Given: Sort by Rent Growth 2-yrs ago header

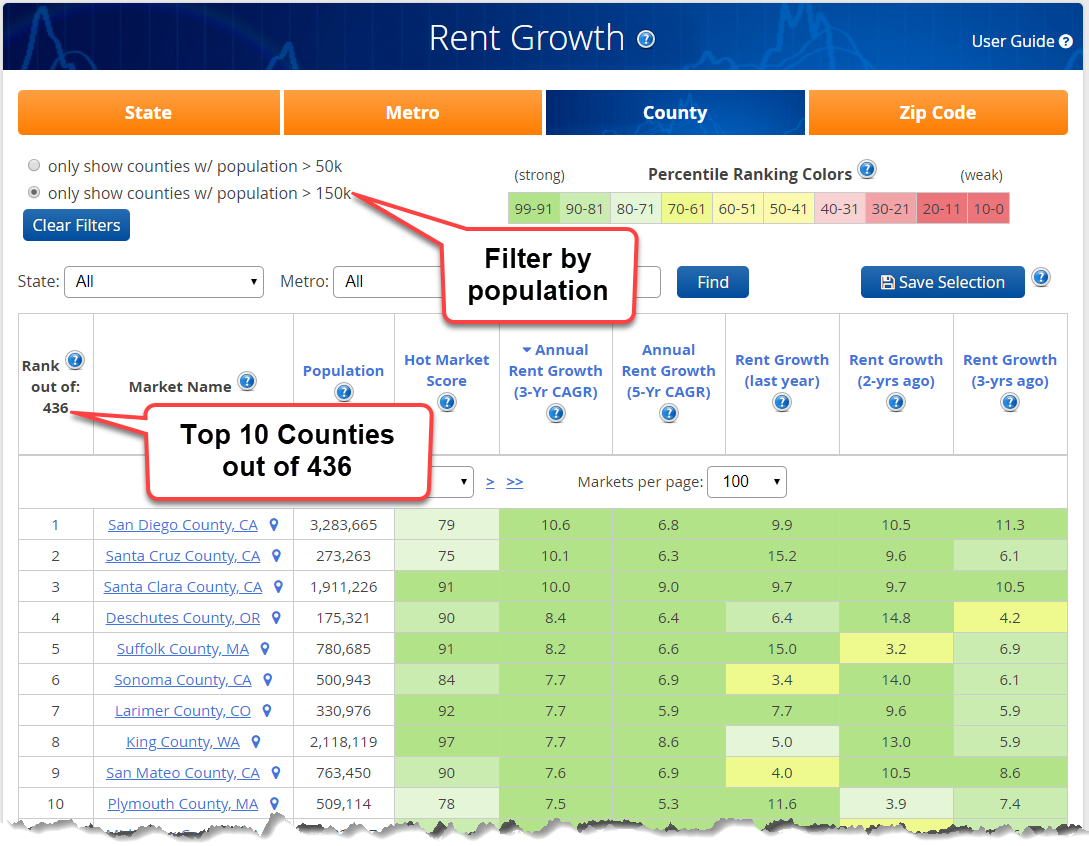Looking at the screenshot, I should [x=896, y=370].
